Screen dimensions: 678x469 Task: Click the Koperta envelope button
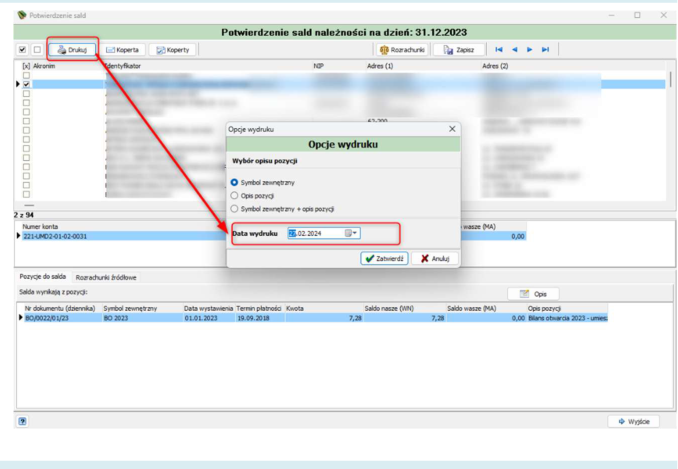coord(122,50)
